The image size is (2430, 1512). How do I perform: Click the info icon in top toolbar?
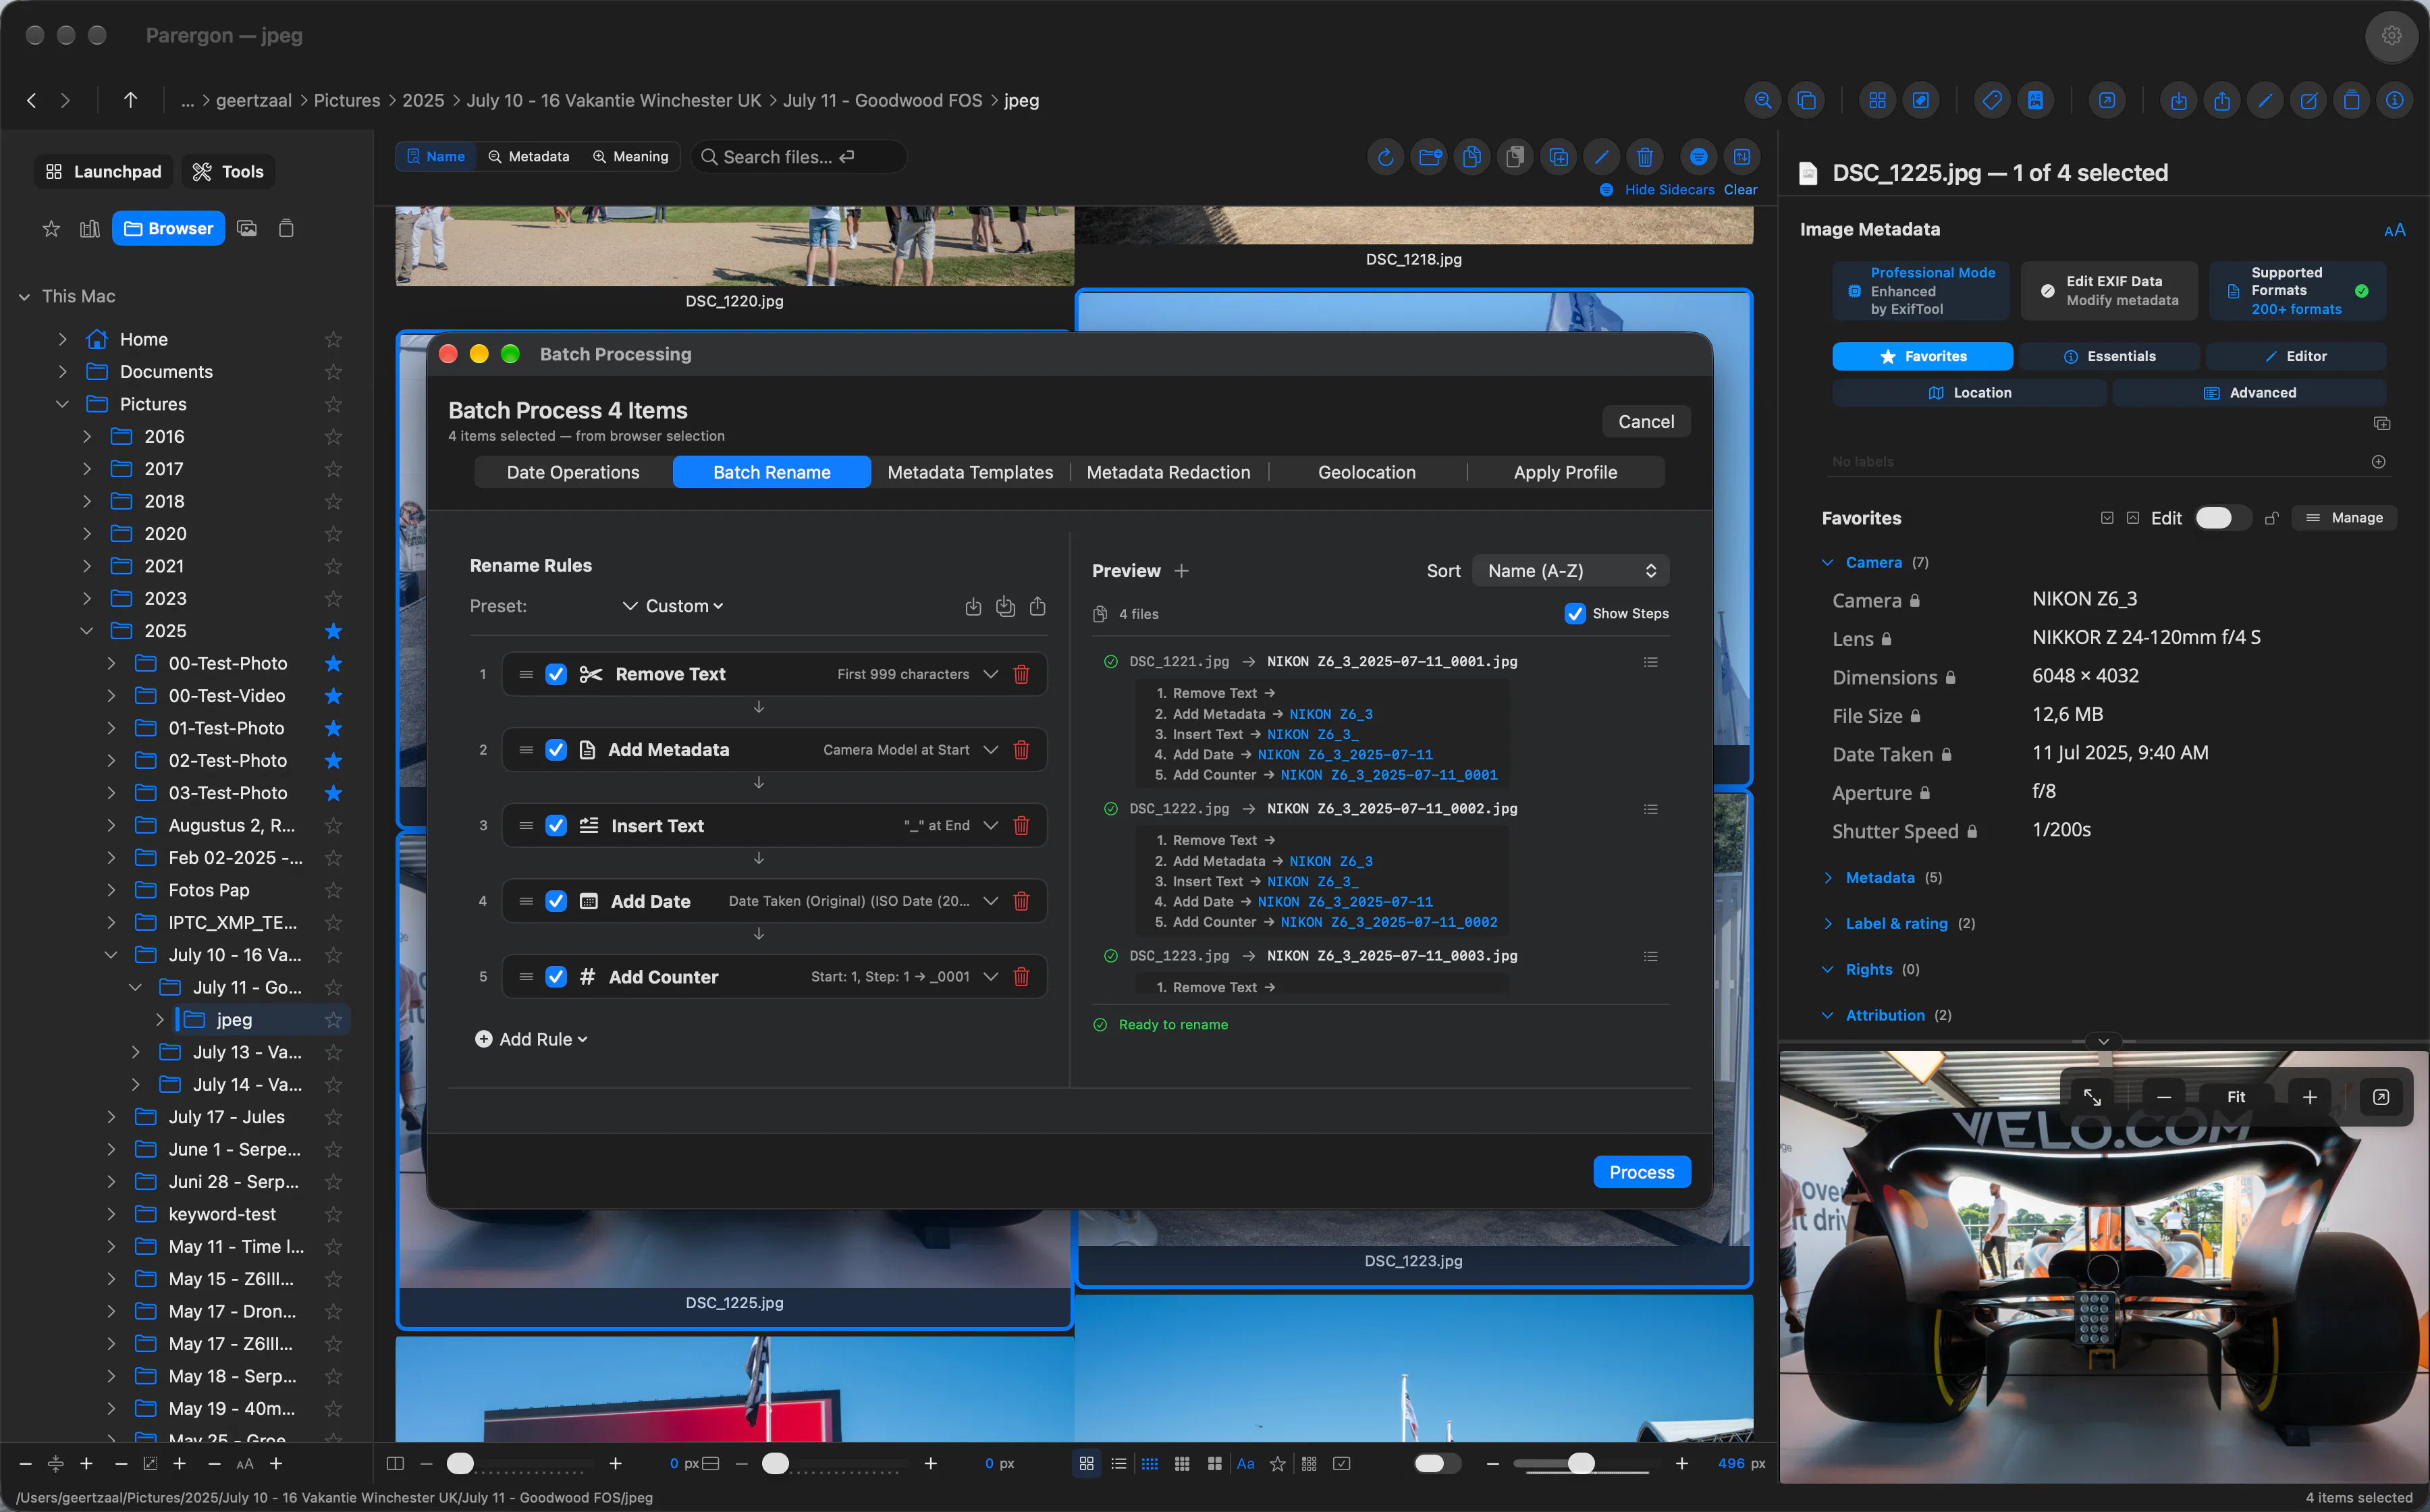(x=2394, y=100)
